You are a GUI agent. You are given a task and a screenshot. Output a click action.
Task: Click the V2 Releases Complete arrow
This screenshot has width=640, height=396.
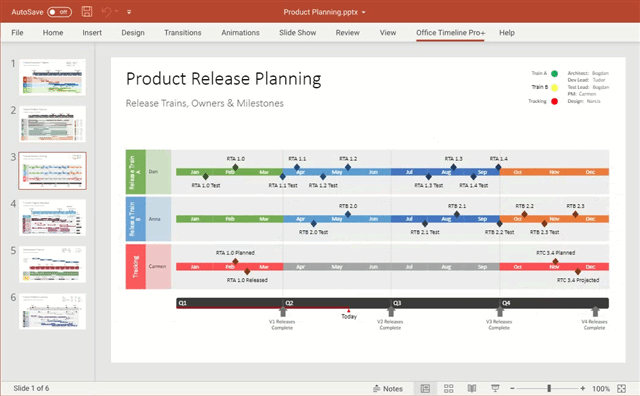pos(391,311)
